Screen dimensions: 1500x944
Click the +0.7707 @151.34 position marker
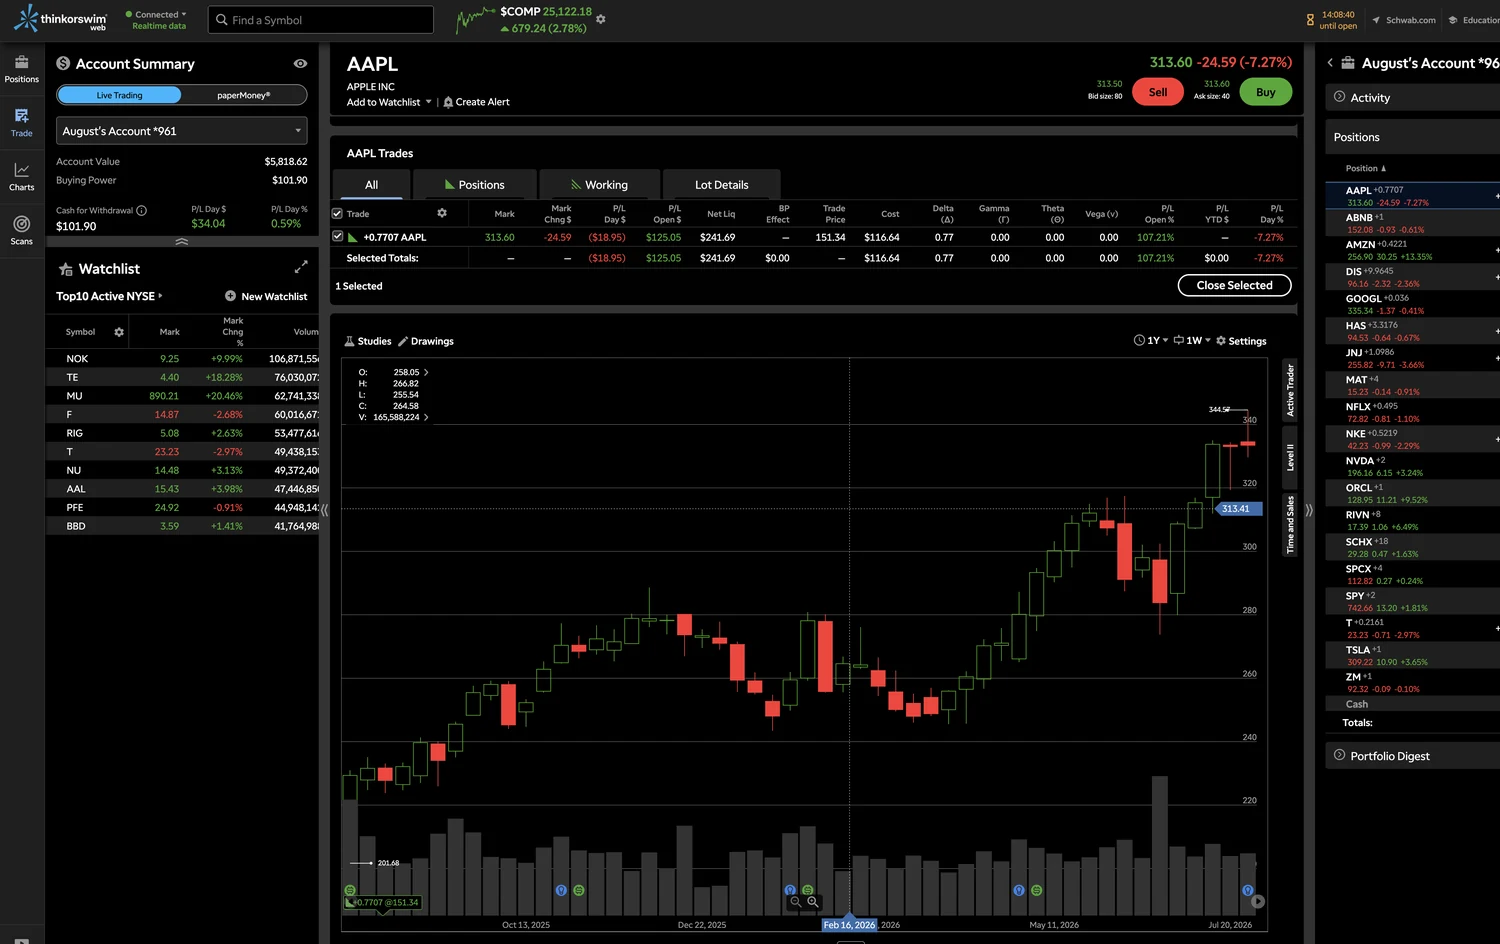tap(383, 902)
